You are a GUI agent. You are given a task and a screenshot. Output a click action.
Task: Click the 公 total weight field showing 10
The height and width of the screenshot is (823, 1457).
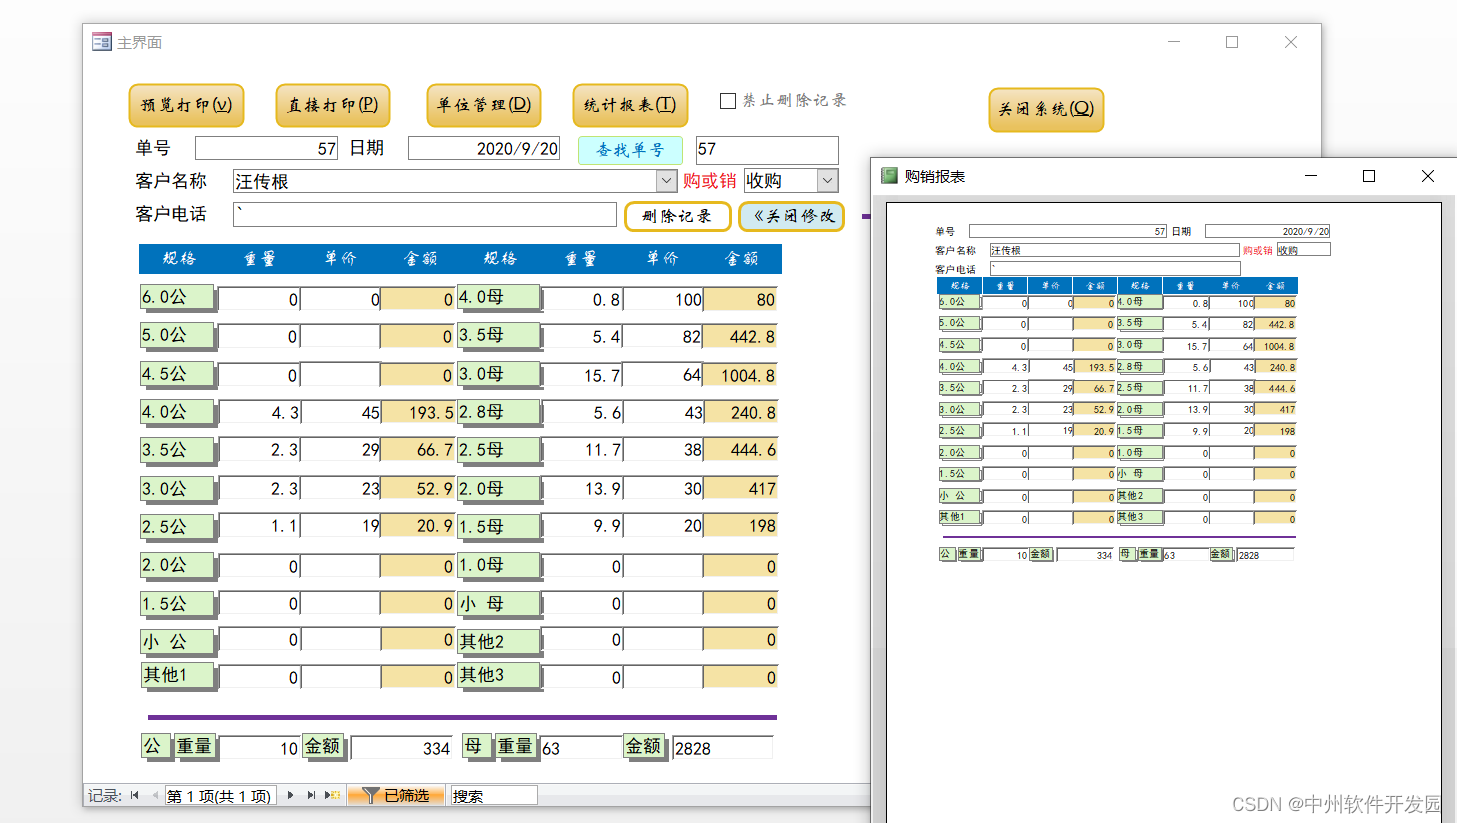260,748
